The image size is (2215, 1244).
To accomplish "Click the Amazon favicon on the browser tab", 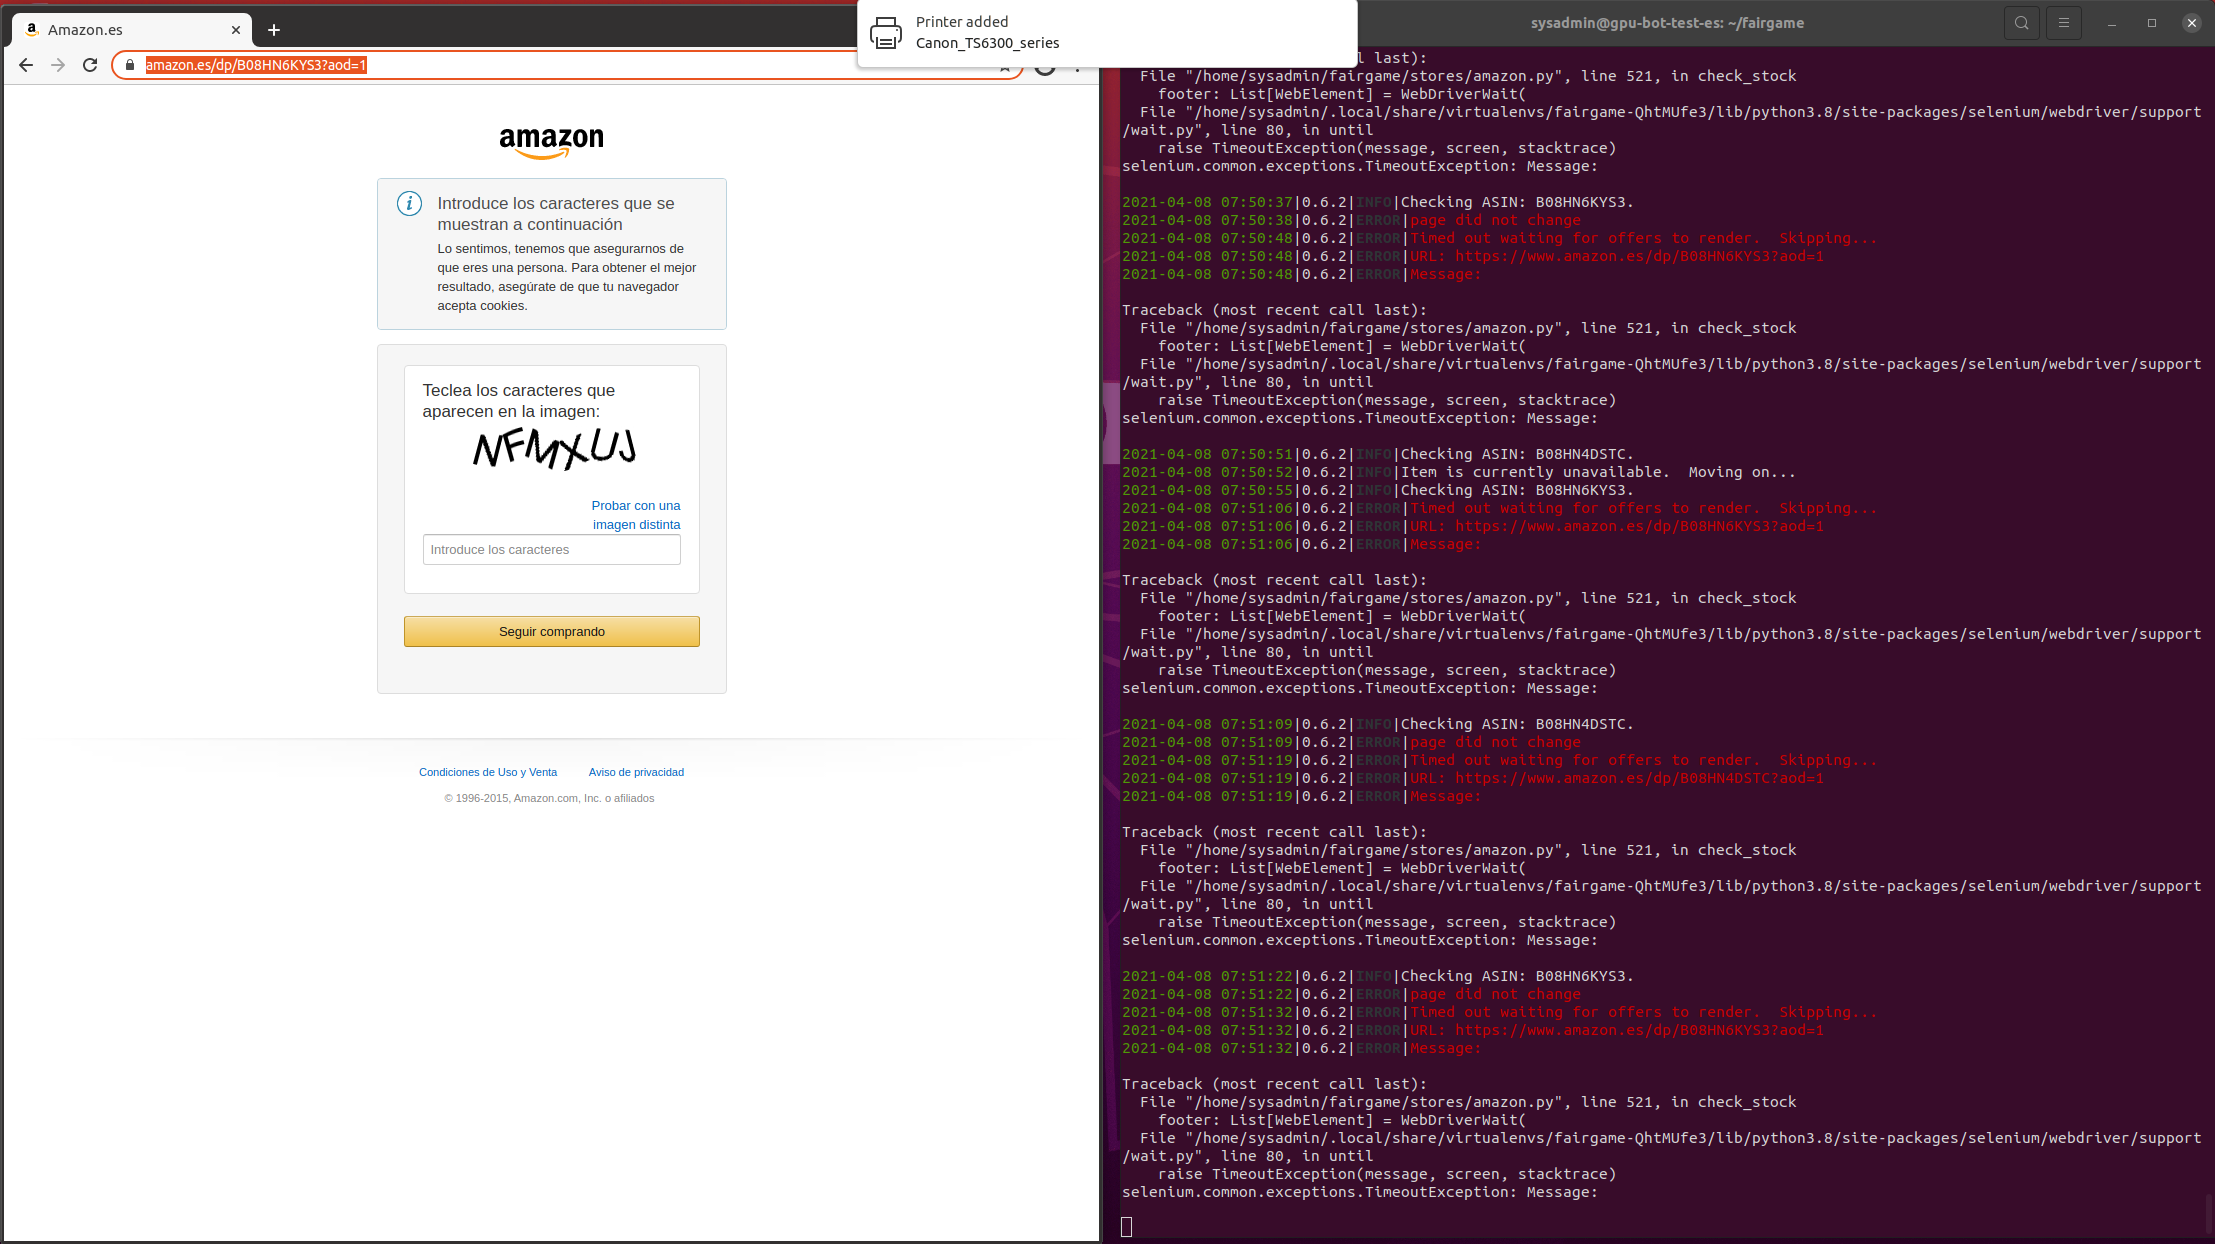I will click(x=31, y=30).
